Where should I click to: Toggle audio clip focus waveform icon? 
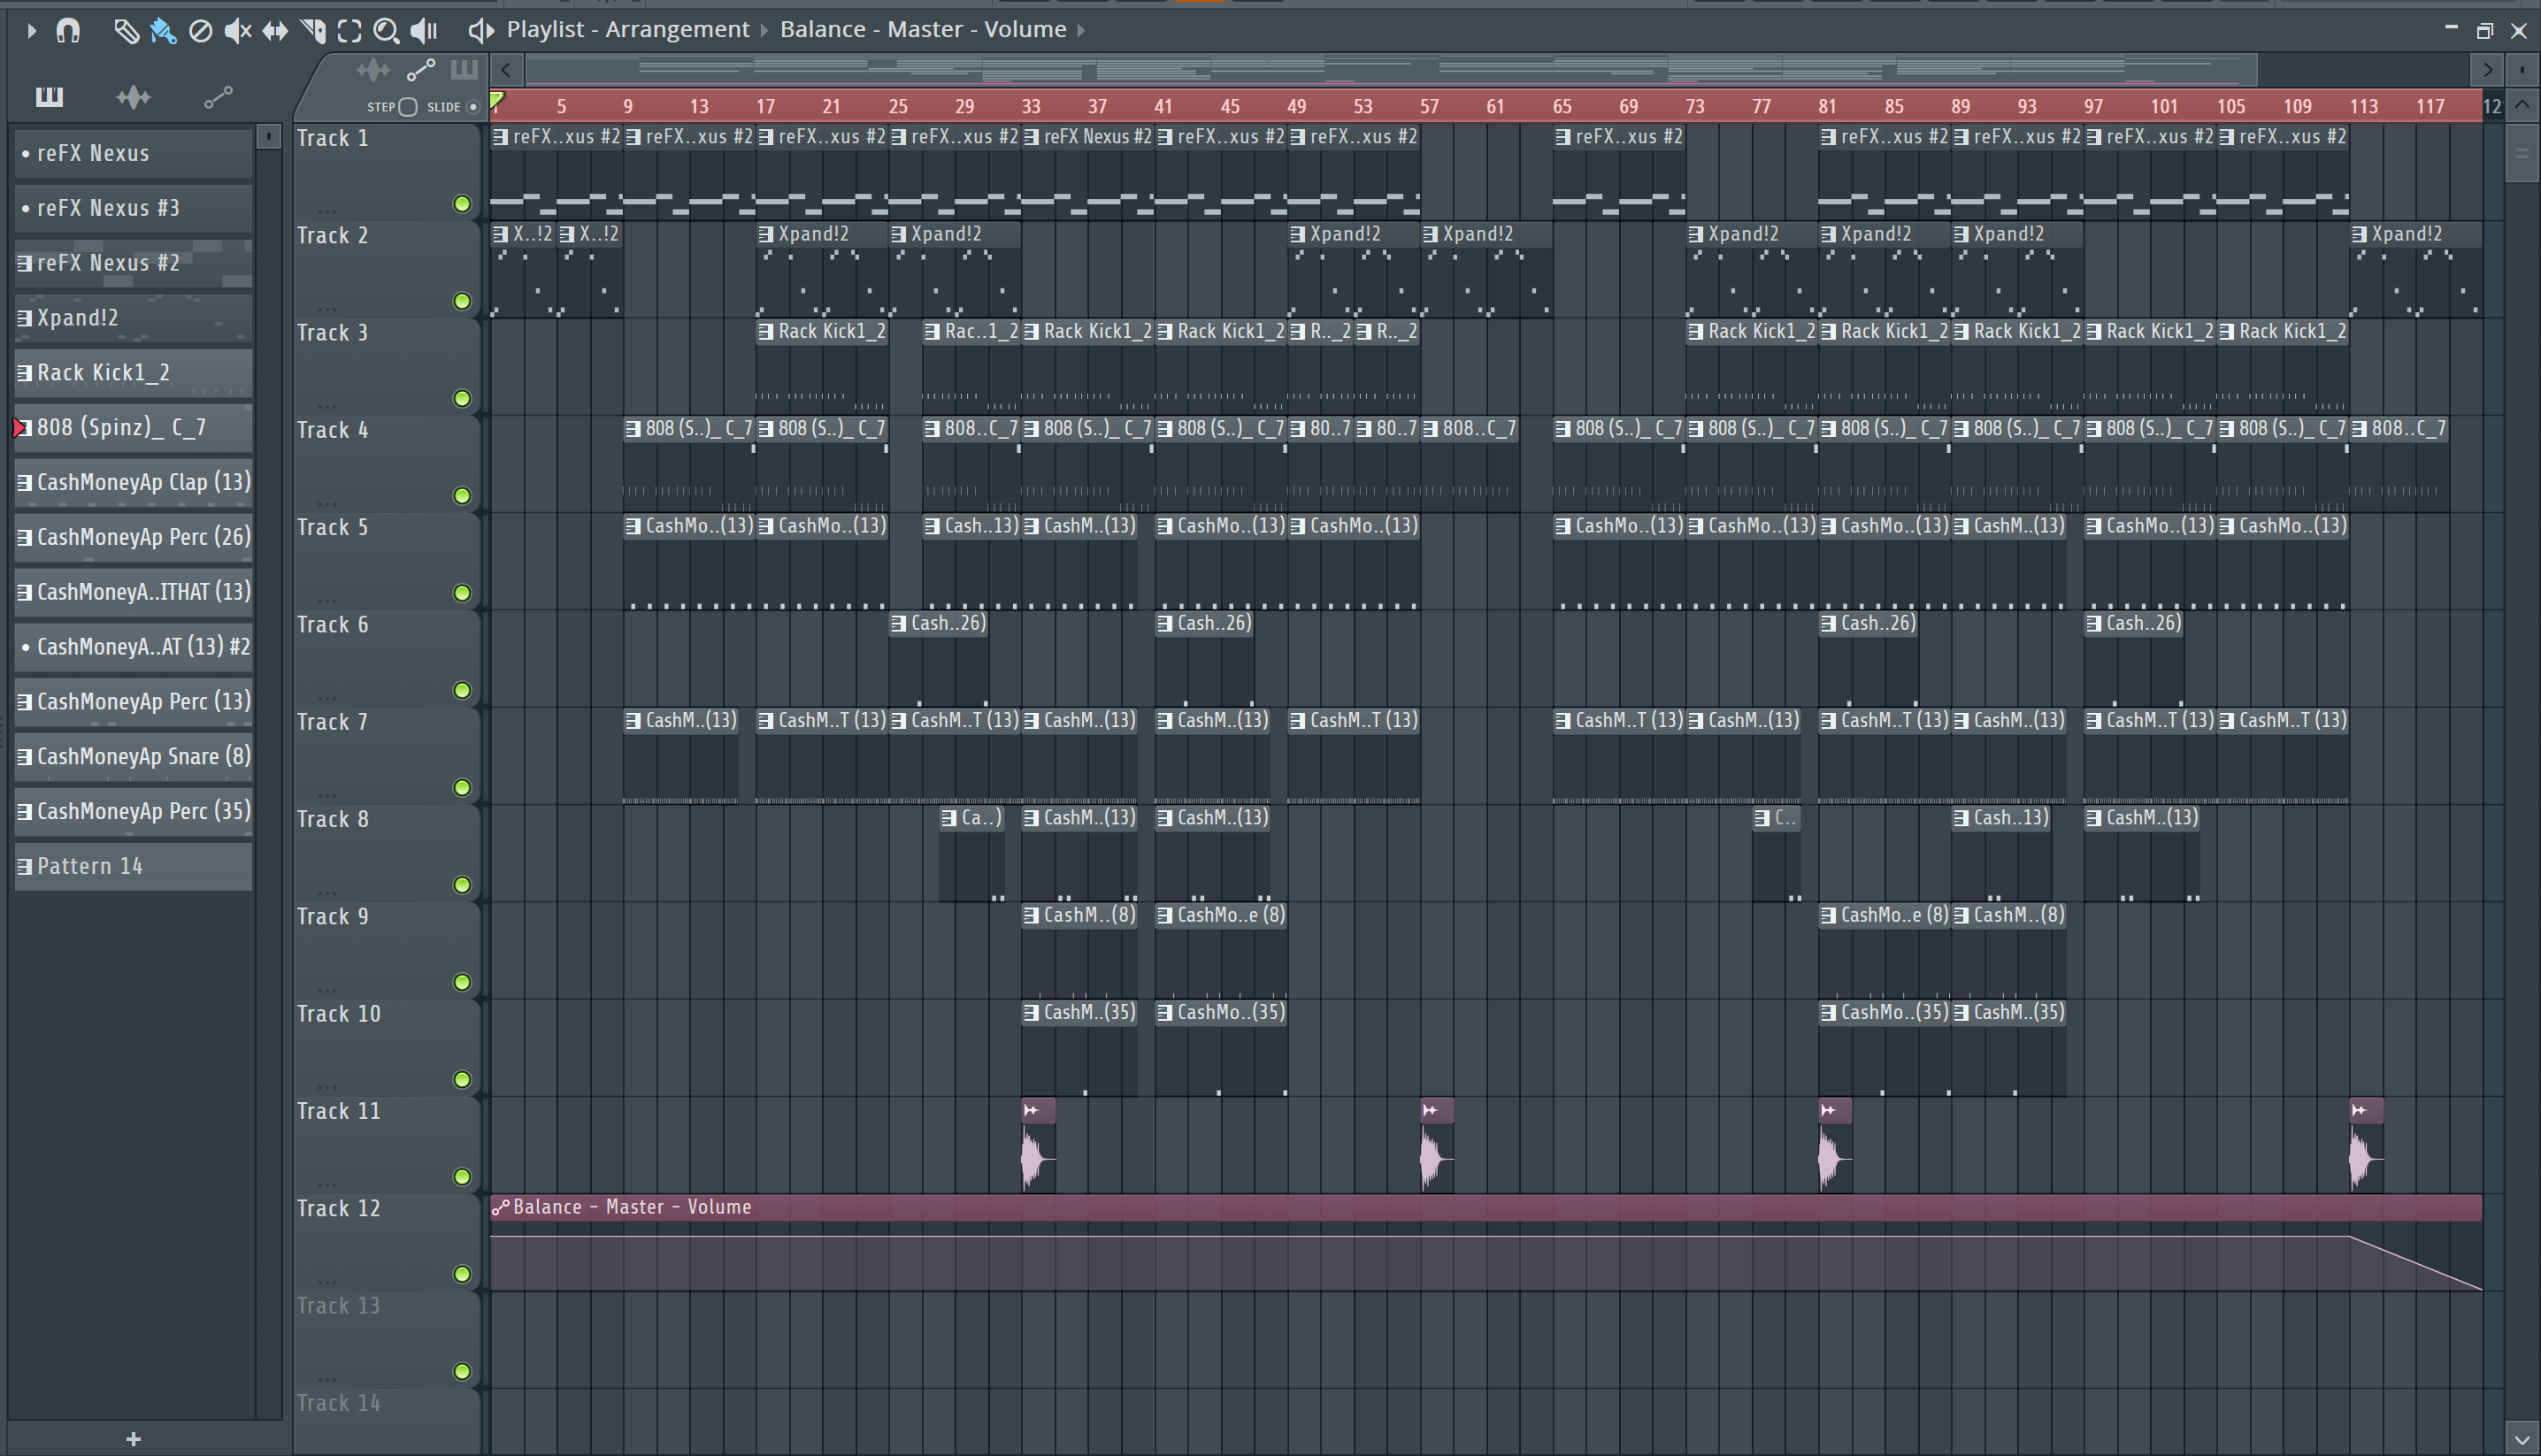[x=373, y=69]
